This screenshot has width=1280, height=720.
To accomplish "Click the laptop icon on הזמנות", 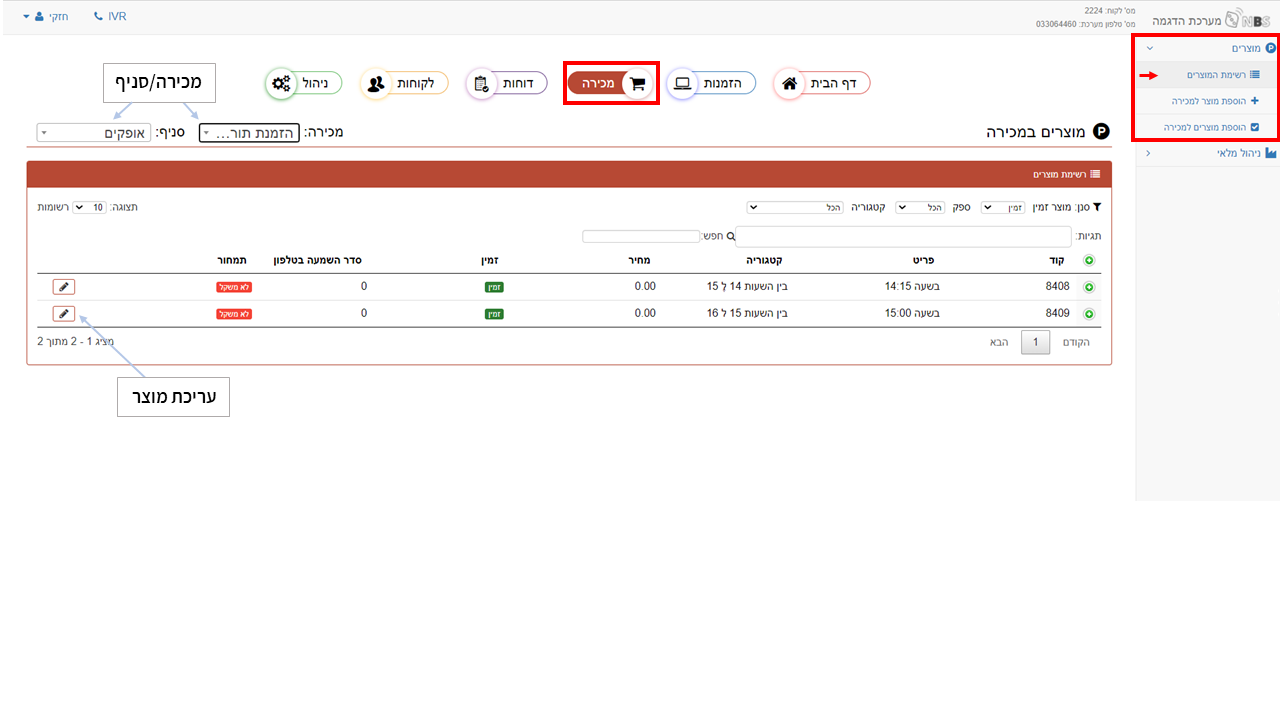I will (x=682, y=84).
